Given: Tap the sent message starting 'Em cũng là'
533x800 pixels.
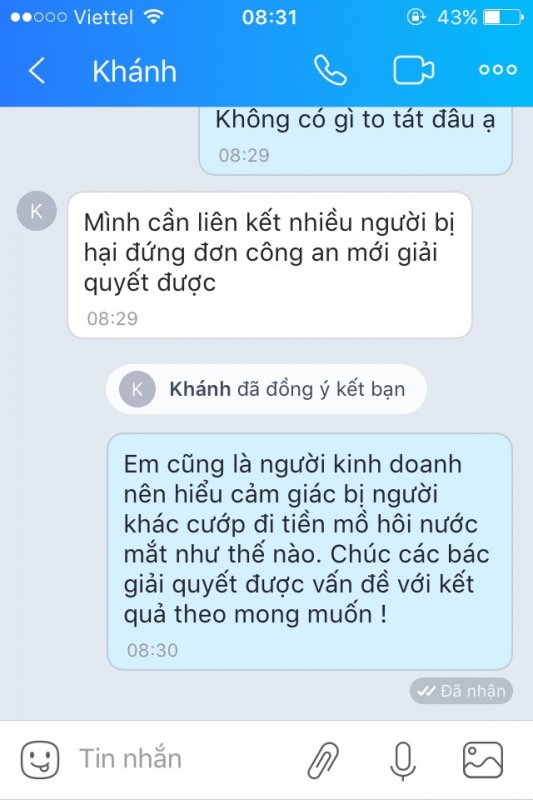Looking at the screenshot, I should coord(310,552).
